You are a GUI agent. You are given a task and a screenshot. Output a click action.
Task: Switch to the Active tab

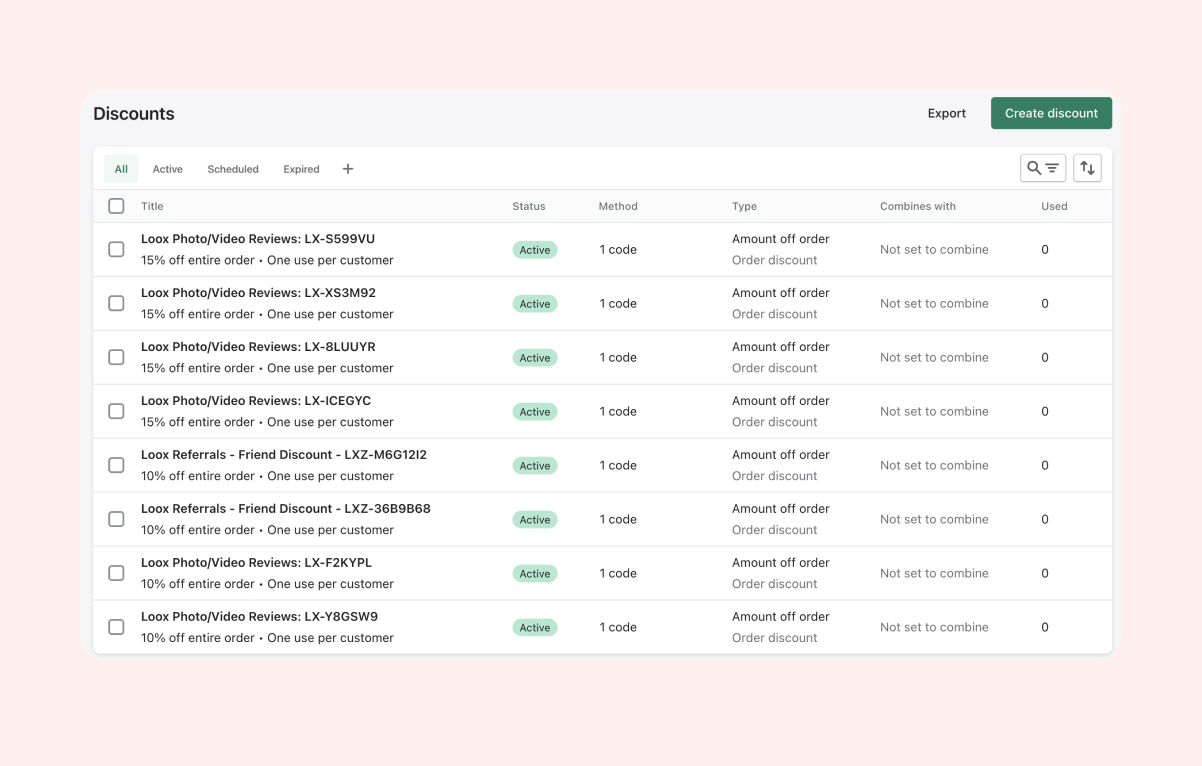(x=167, y=169)
